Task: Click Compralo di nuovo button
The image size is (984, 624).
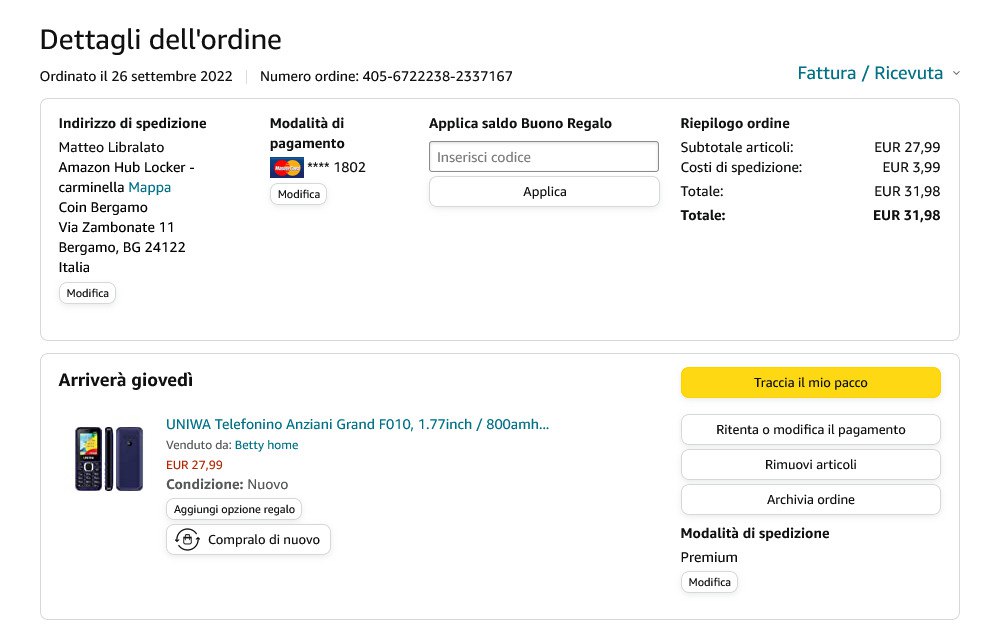Action: tap(248, 539)
